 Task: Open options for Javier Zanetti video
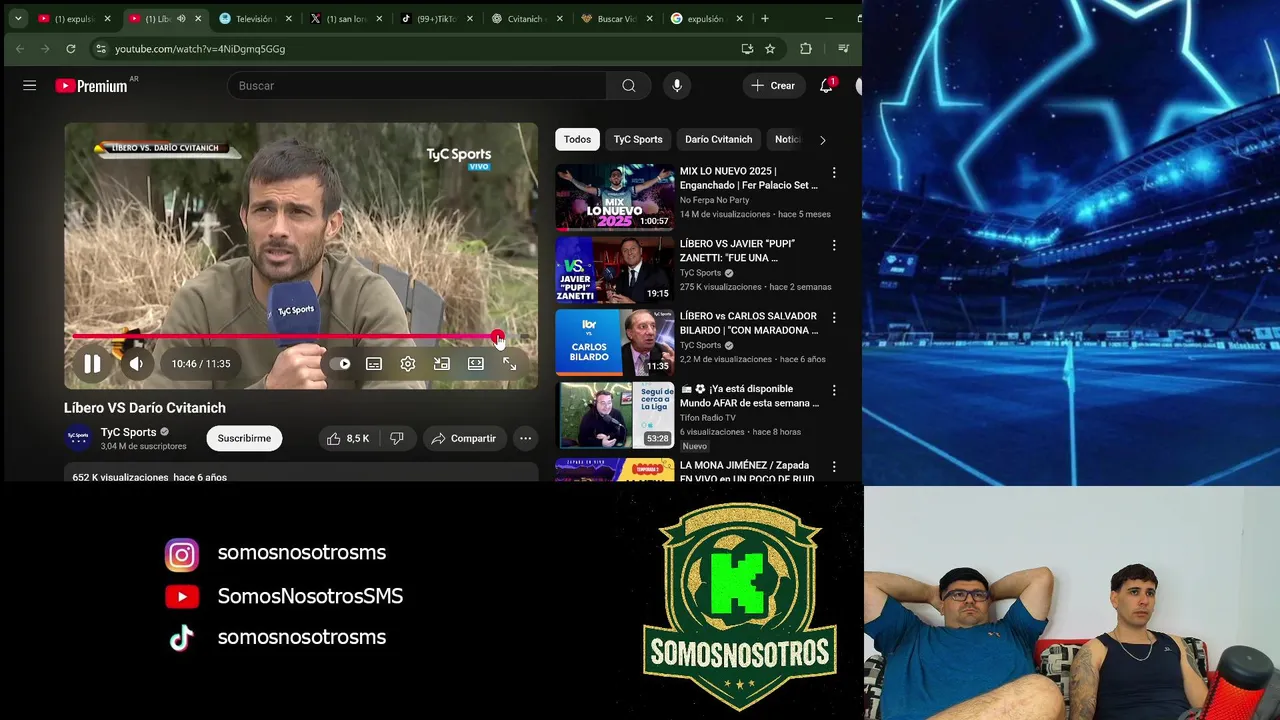coord(834,245)
